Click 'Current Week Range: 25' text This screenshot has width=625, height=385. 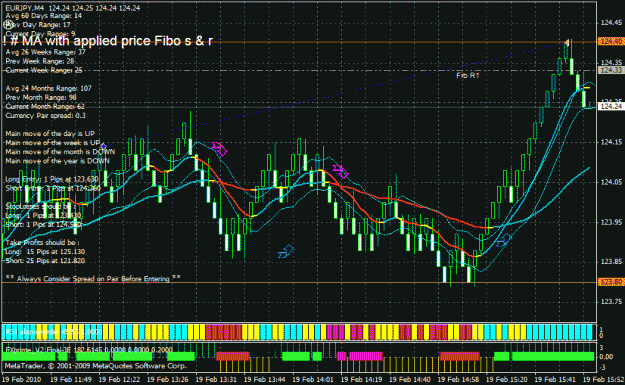point(44,71)
